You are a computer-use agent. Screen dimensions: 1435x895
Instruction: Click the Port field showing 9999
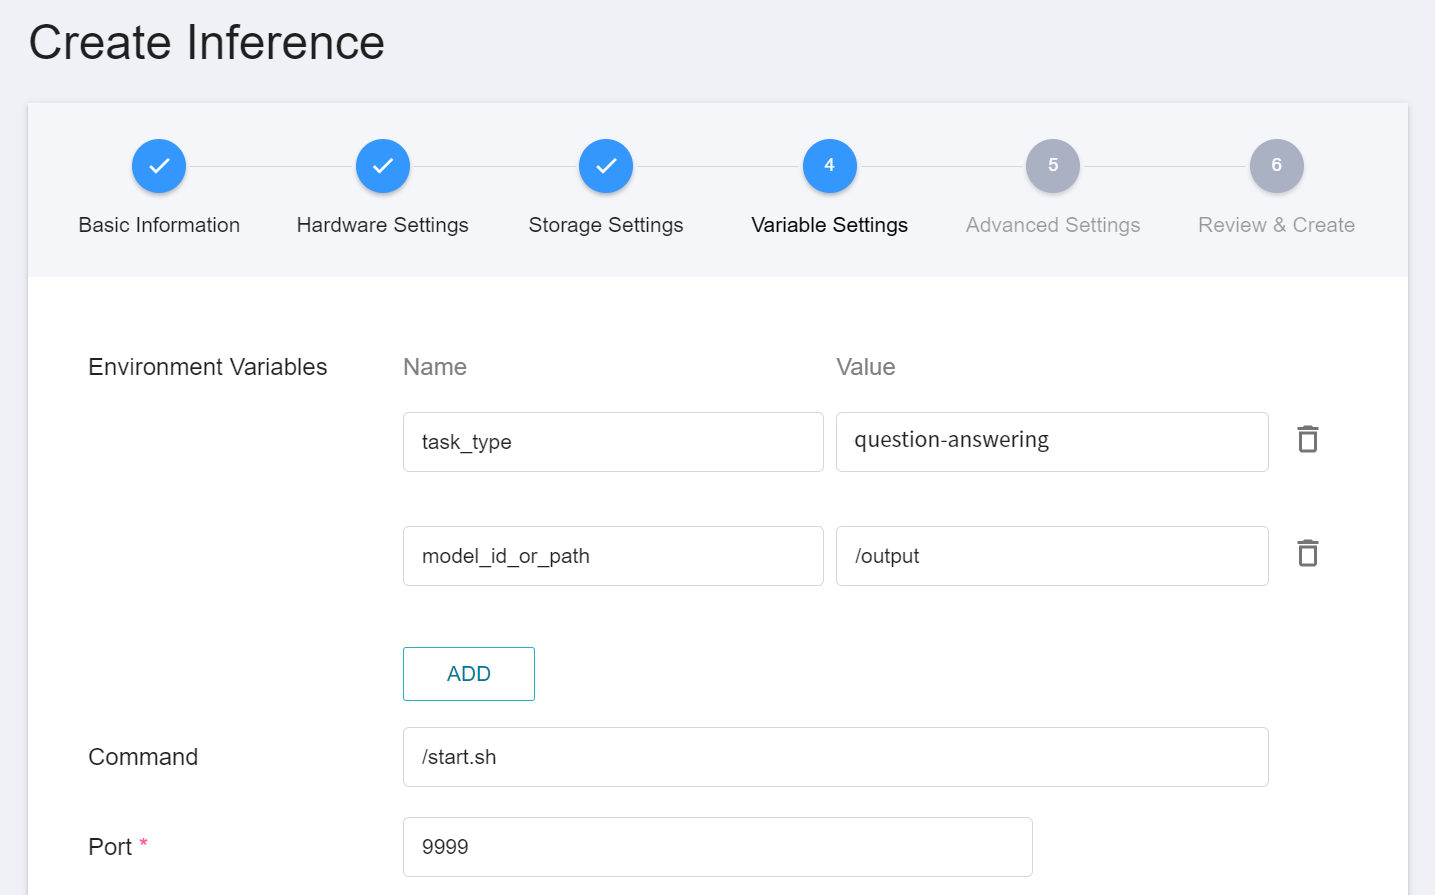point(718,847)
